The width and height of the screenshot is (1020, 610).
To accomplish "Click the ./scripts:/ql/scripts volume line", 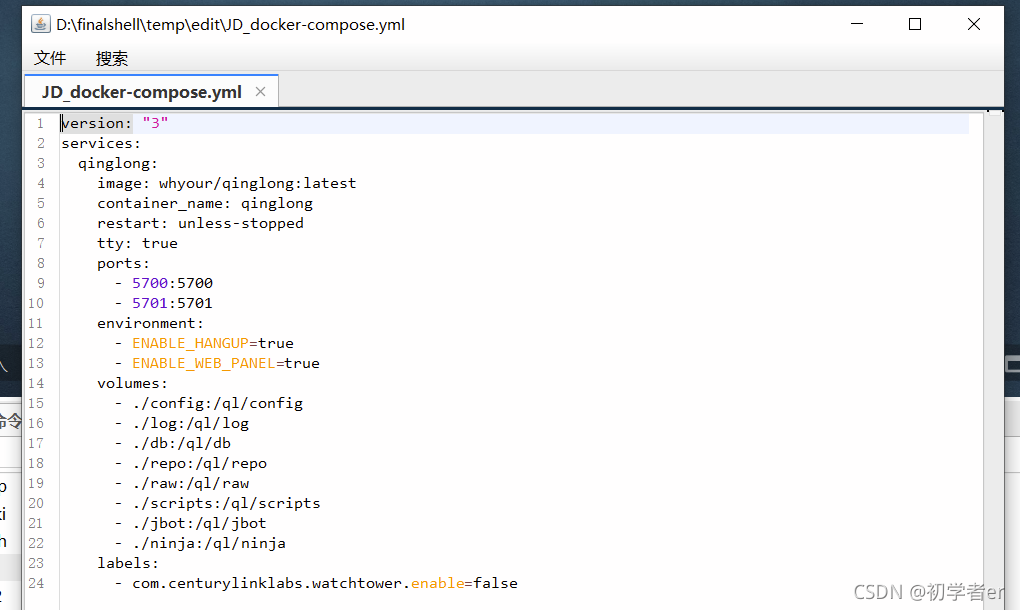I will click(x=226, y=503).
